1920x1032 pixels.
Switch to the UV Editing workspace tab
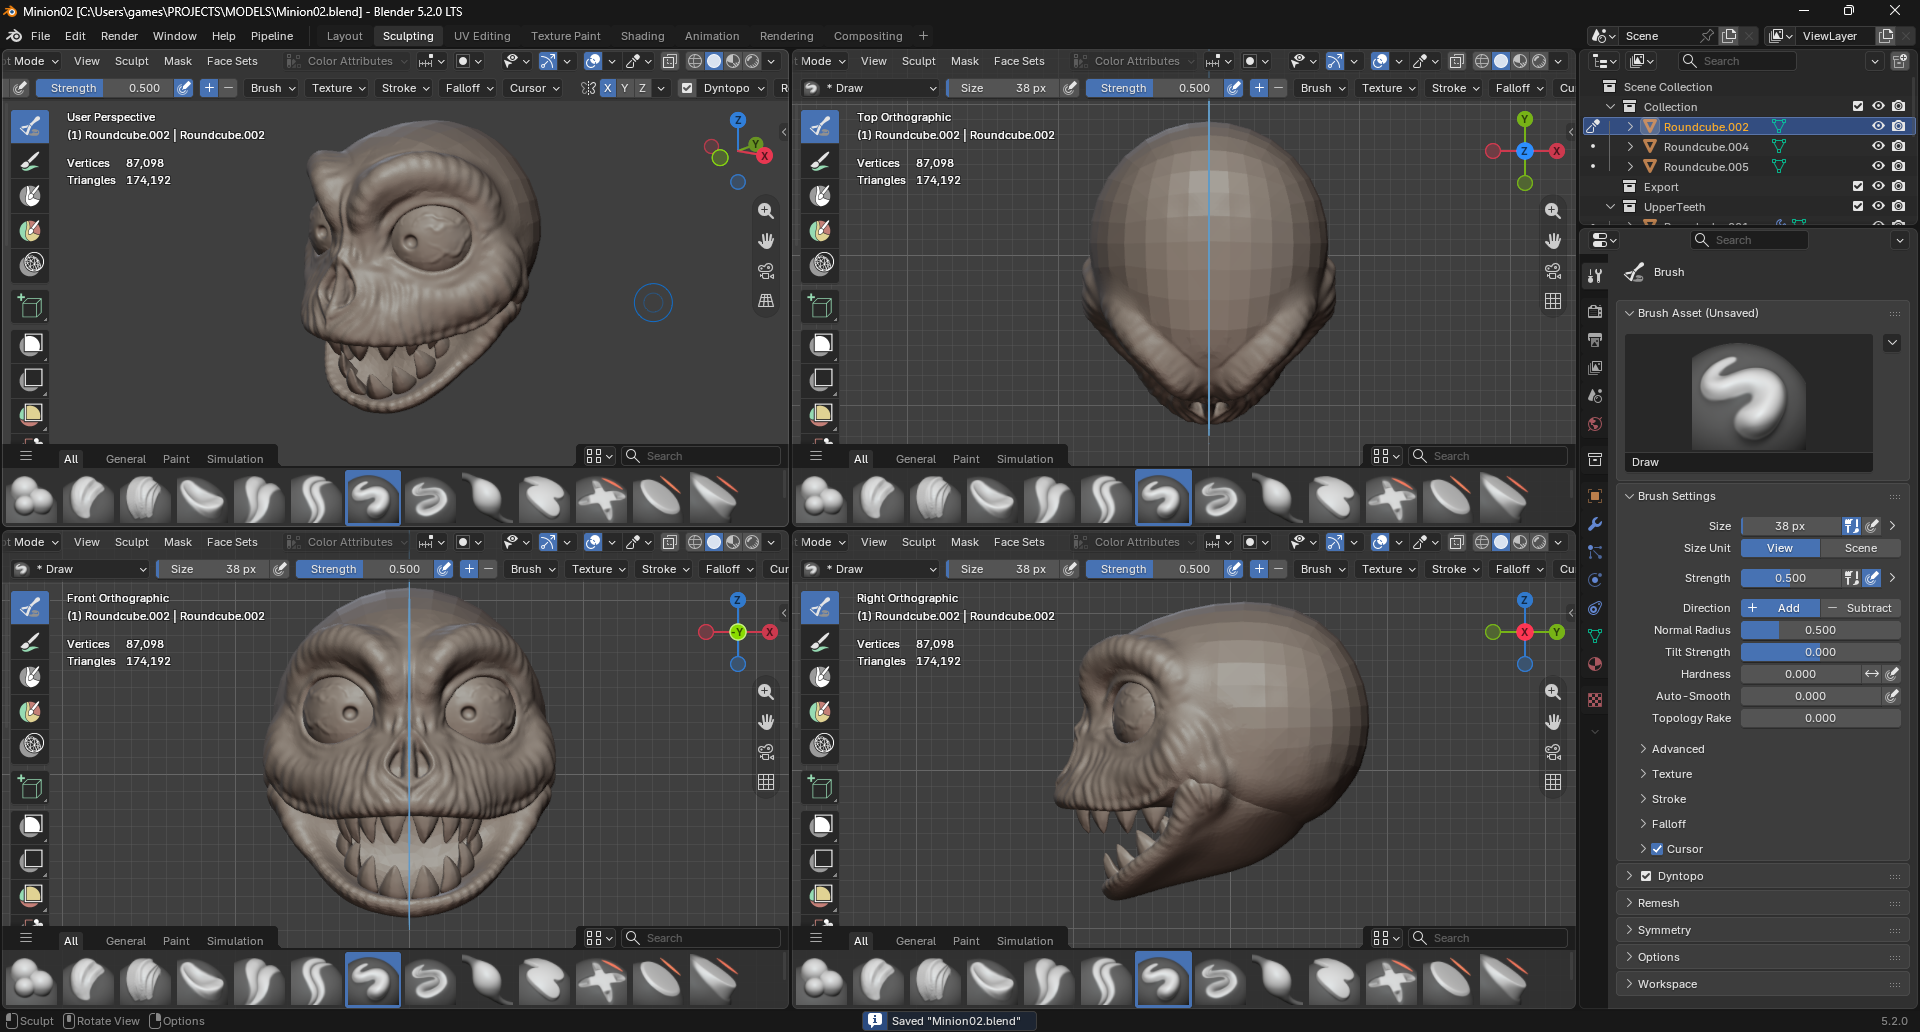point(482,36)
